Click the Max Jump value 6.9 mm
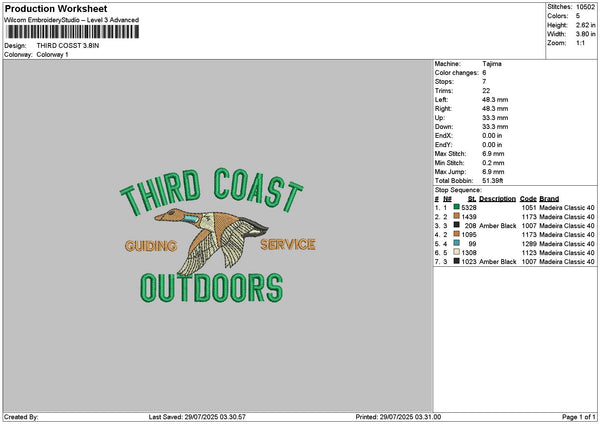This screenshot has width=600, height=424. tap(493, 172)
